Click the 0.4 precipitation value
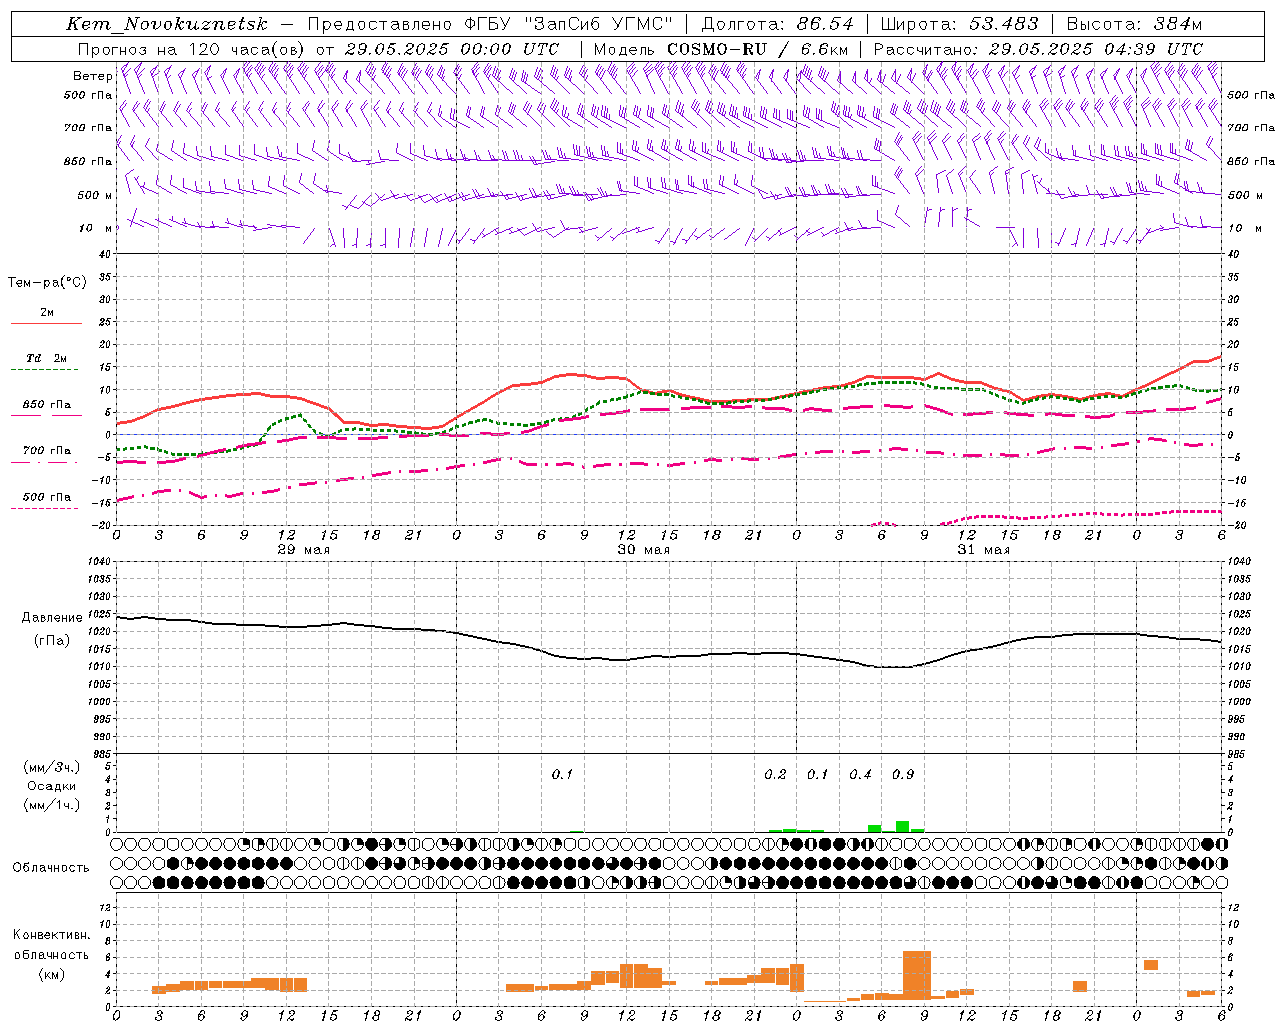The height and width of the screenshot is (1024, 1280). click(860, 774)
